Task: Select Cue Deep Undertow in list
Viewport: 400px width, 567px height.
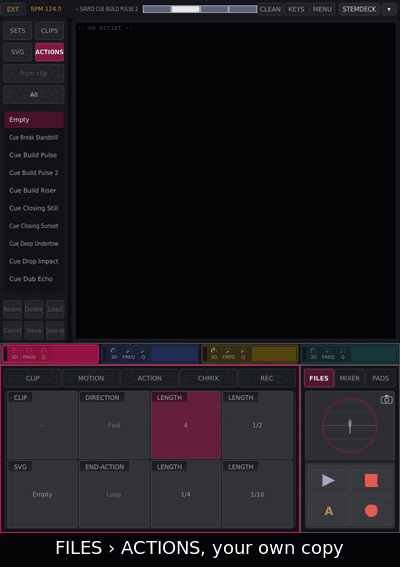Action: coord(34,244)
